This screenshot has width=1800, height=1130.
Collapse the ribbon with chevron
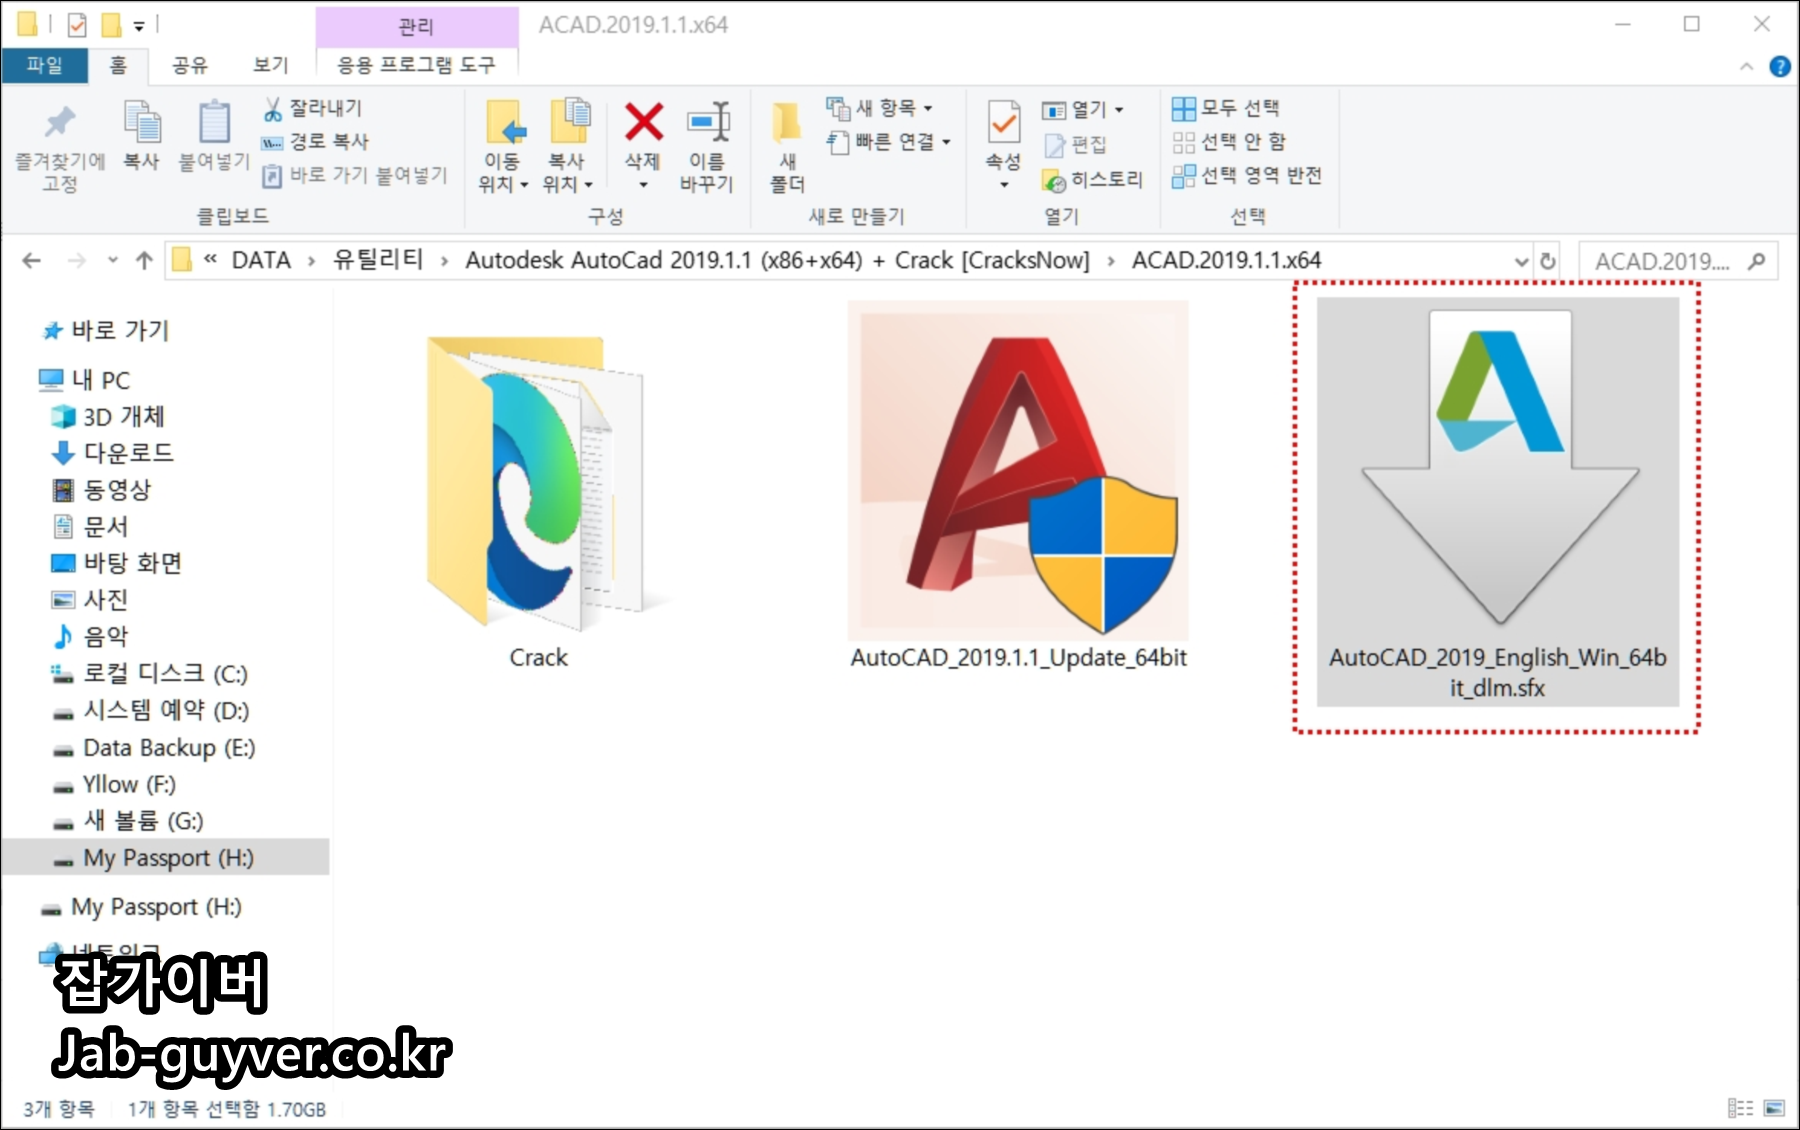[x=1746, y=67]
